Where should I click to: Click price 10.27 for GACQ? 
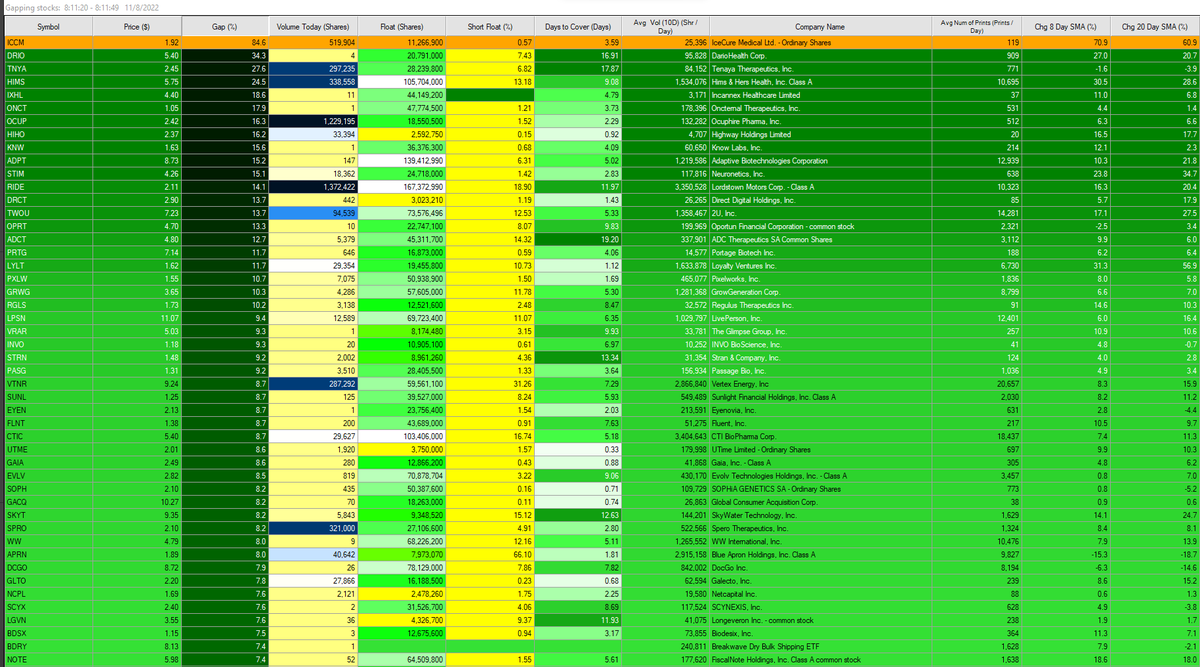pos(139,501)
